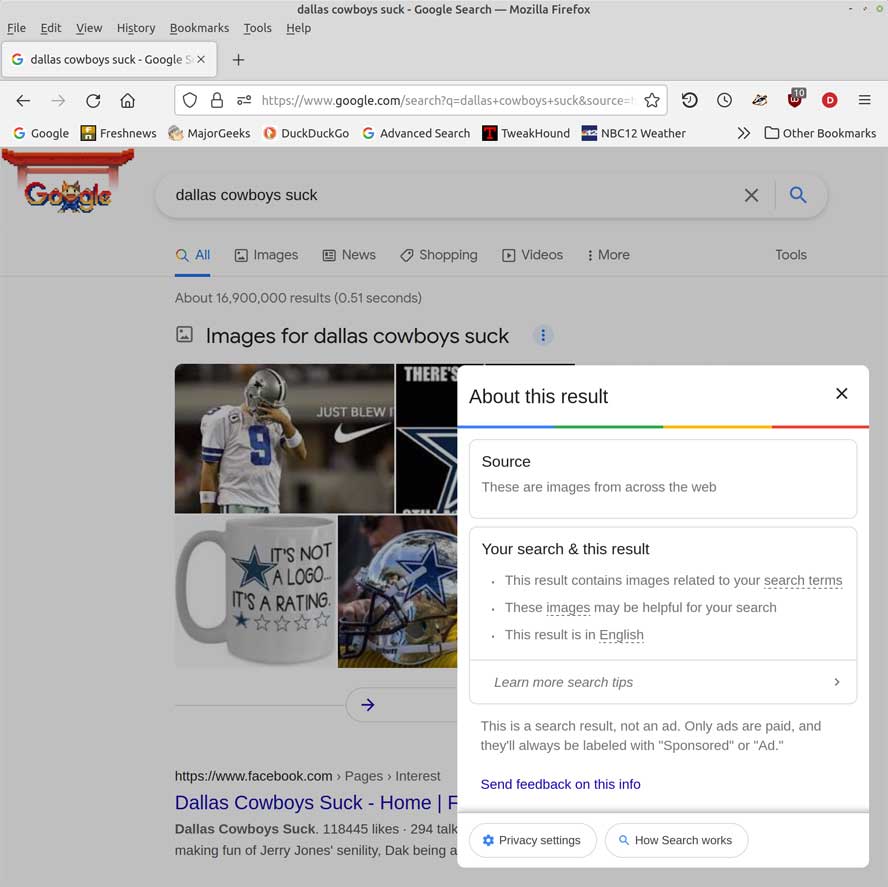Expand Learn more search tips row
888x887 pixels.
[663, 682]
